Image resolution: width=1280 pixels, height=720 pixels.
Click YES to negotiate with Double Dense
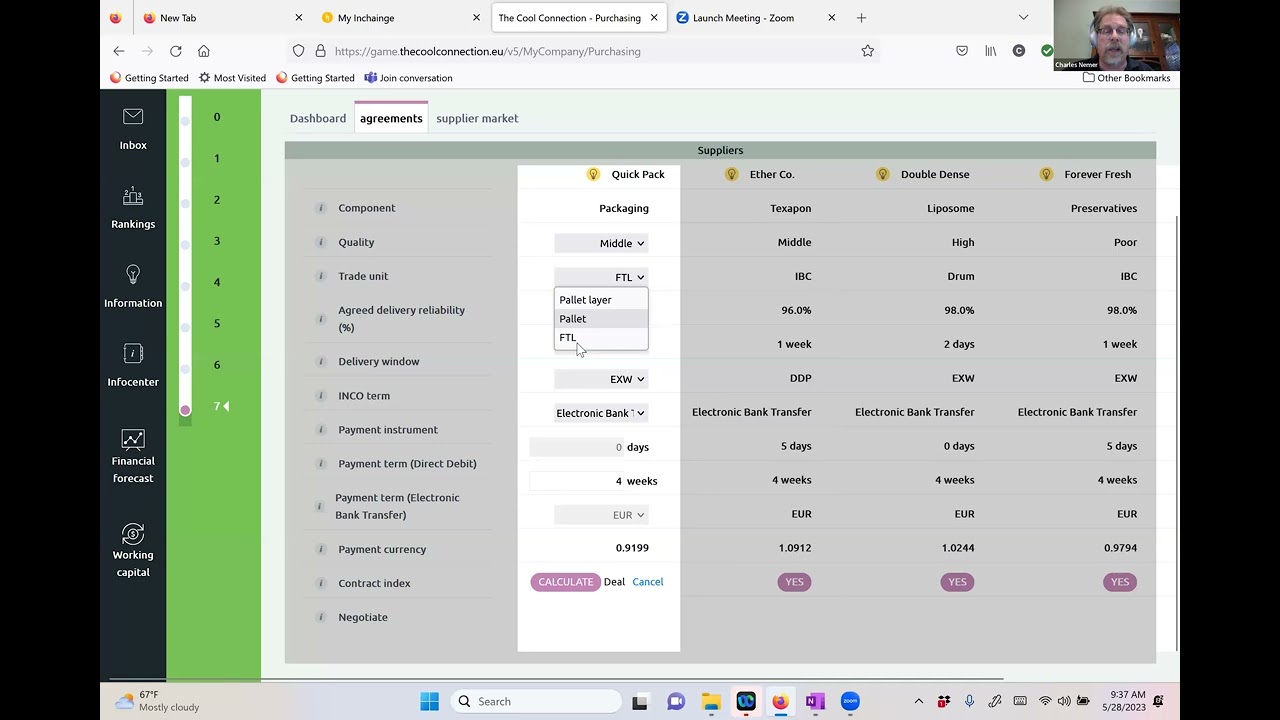[x=957, y=582]
